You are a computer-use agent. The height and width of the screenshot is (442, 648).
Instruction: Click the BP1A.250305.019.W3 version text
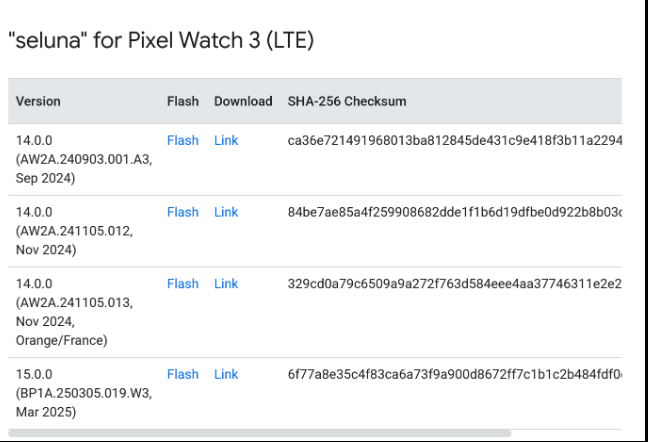click(x=84, y=393)
